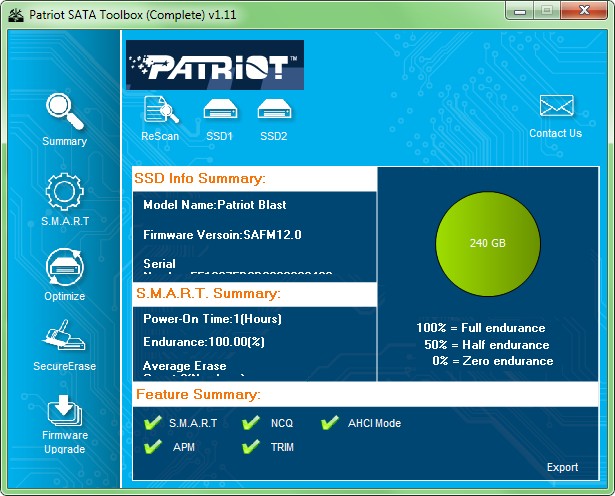Click the Firmware Versoin:SAFM12.0 text
The height and width of the screenshot is (496, 615).
tap(222, 235)
